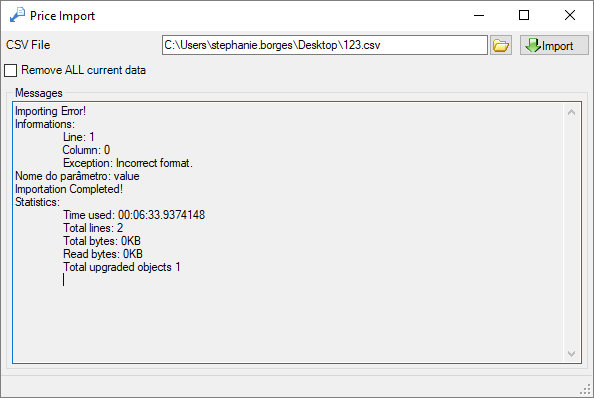Select the 'Line: 1' message text
The height and width of the screenshot is (398, 594).
78,137
